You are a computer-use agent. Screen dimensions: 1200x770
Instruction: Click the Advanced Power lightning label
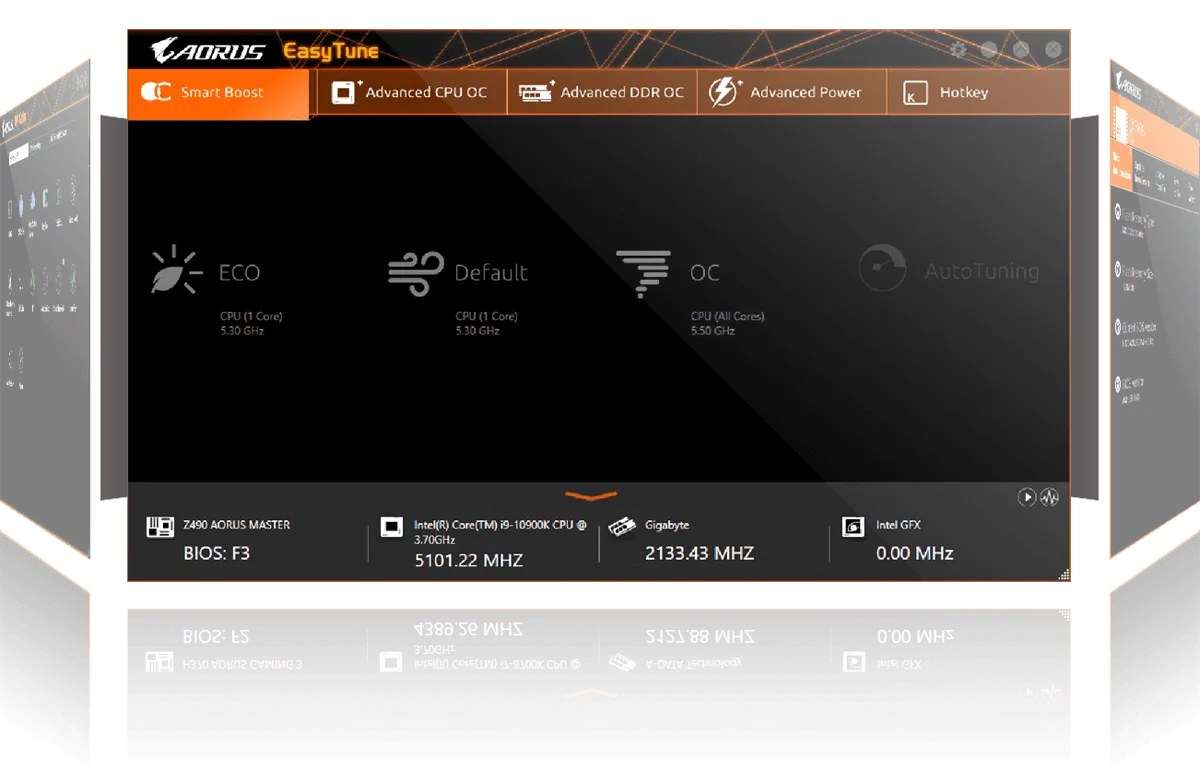point(792,91)
